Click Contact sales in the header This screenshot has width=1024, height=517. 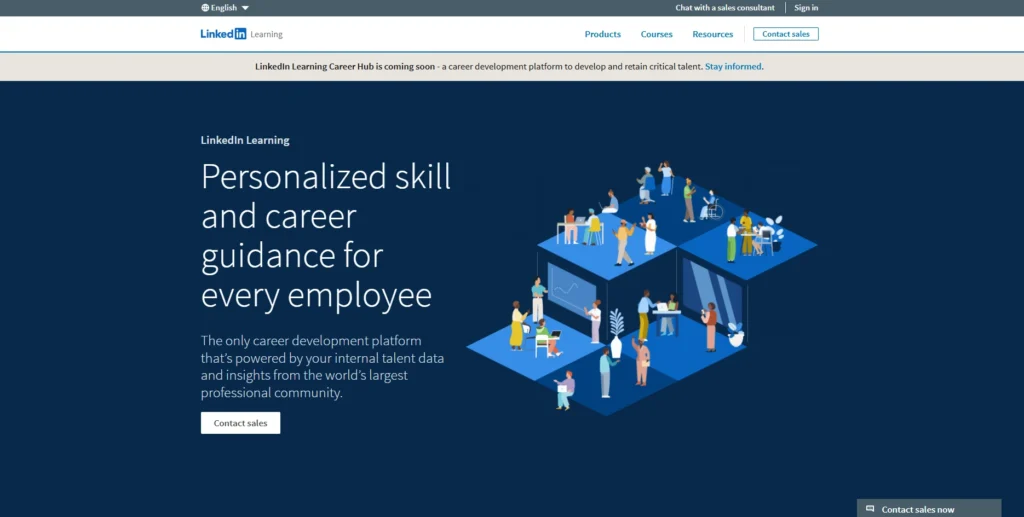(x=786, y=34)
